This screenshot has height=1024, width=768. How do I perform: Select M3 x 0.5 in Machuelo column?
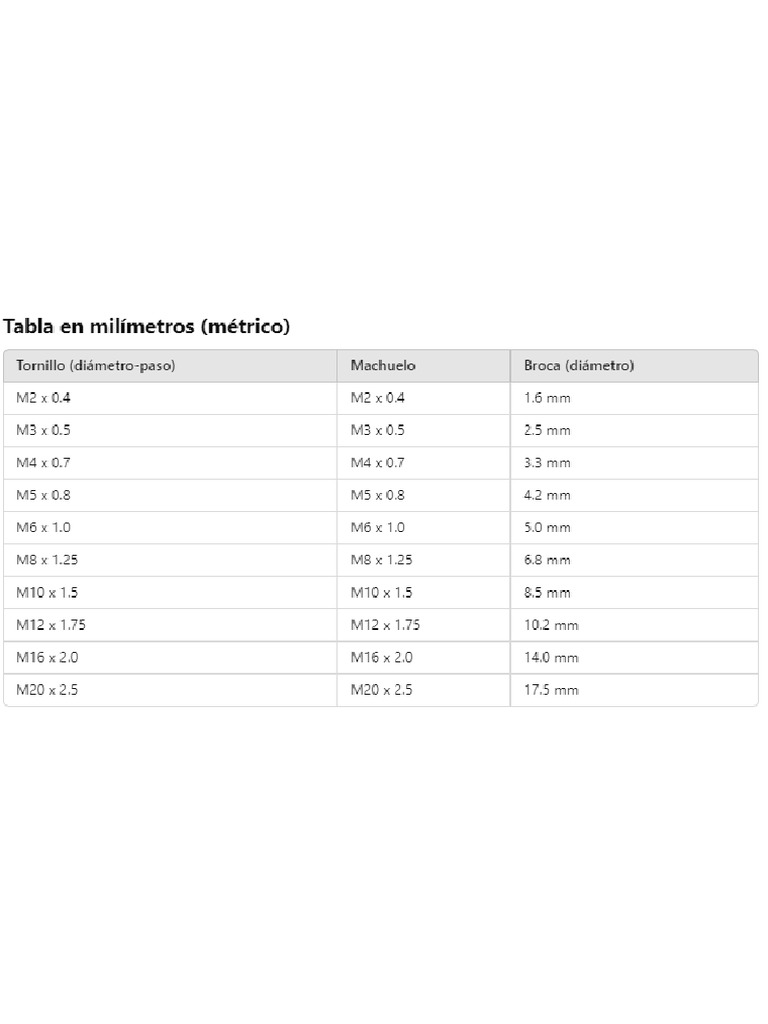(x=378, y=430)
